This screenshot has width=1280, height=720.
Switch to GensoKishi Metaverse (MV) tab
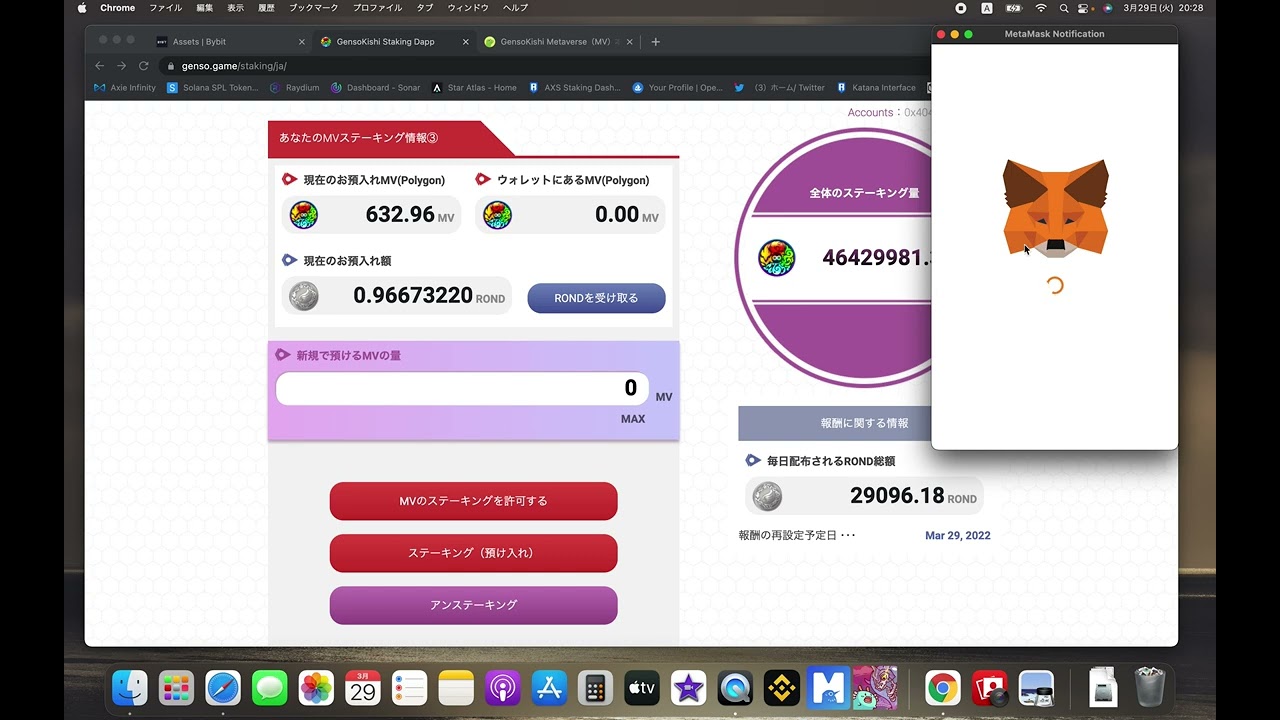tap(556, 42)
